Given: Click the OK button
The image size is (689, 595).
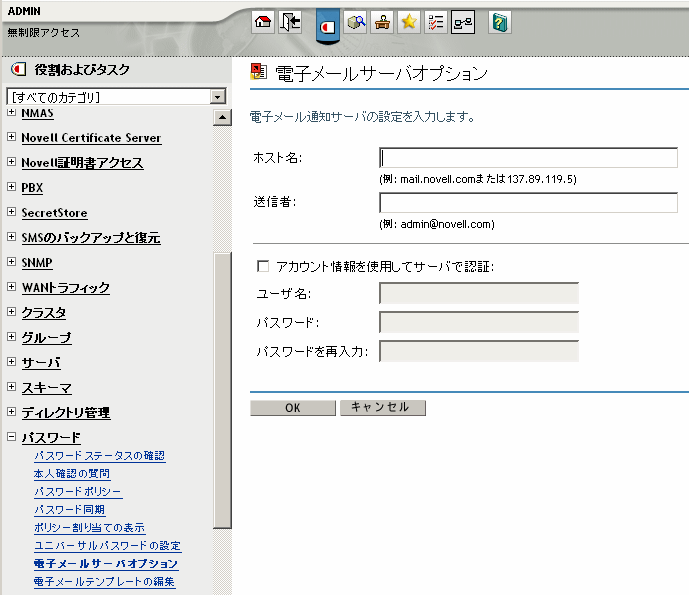Looking at the screenshot, I should point(293,408).
